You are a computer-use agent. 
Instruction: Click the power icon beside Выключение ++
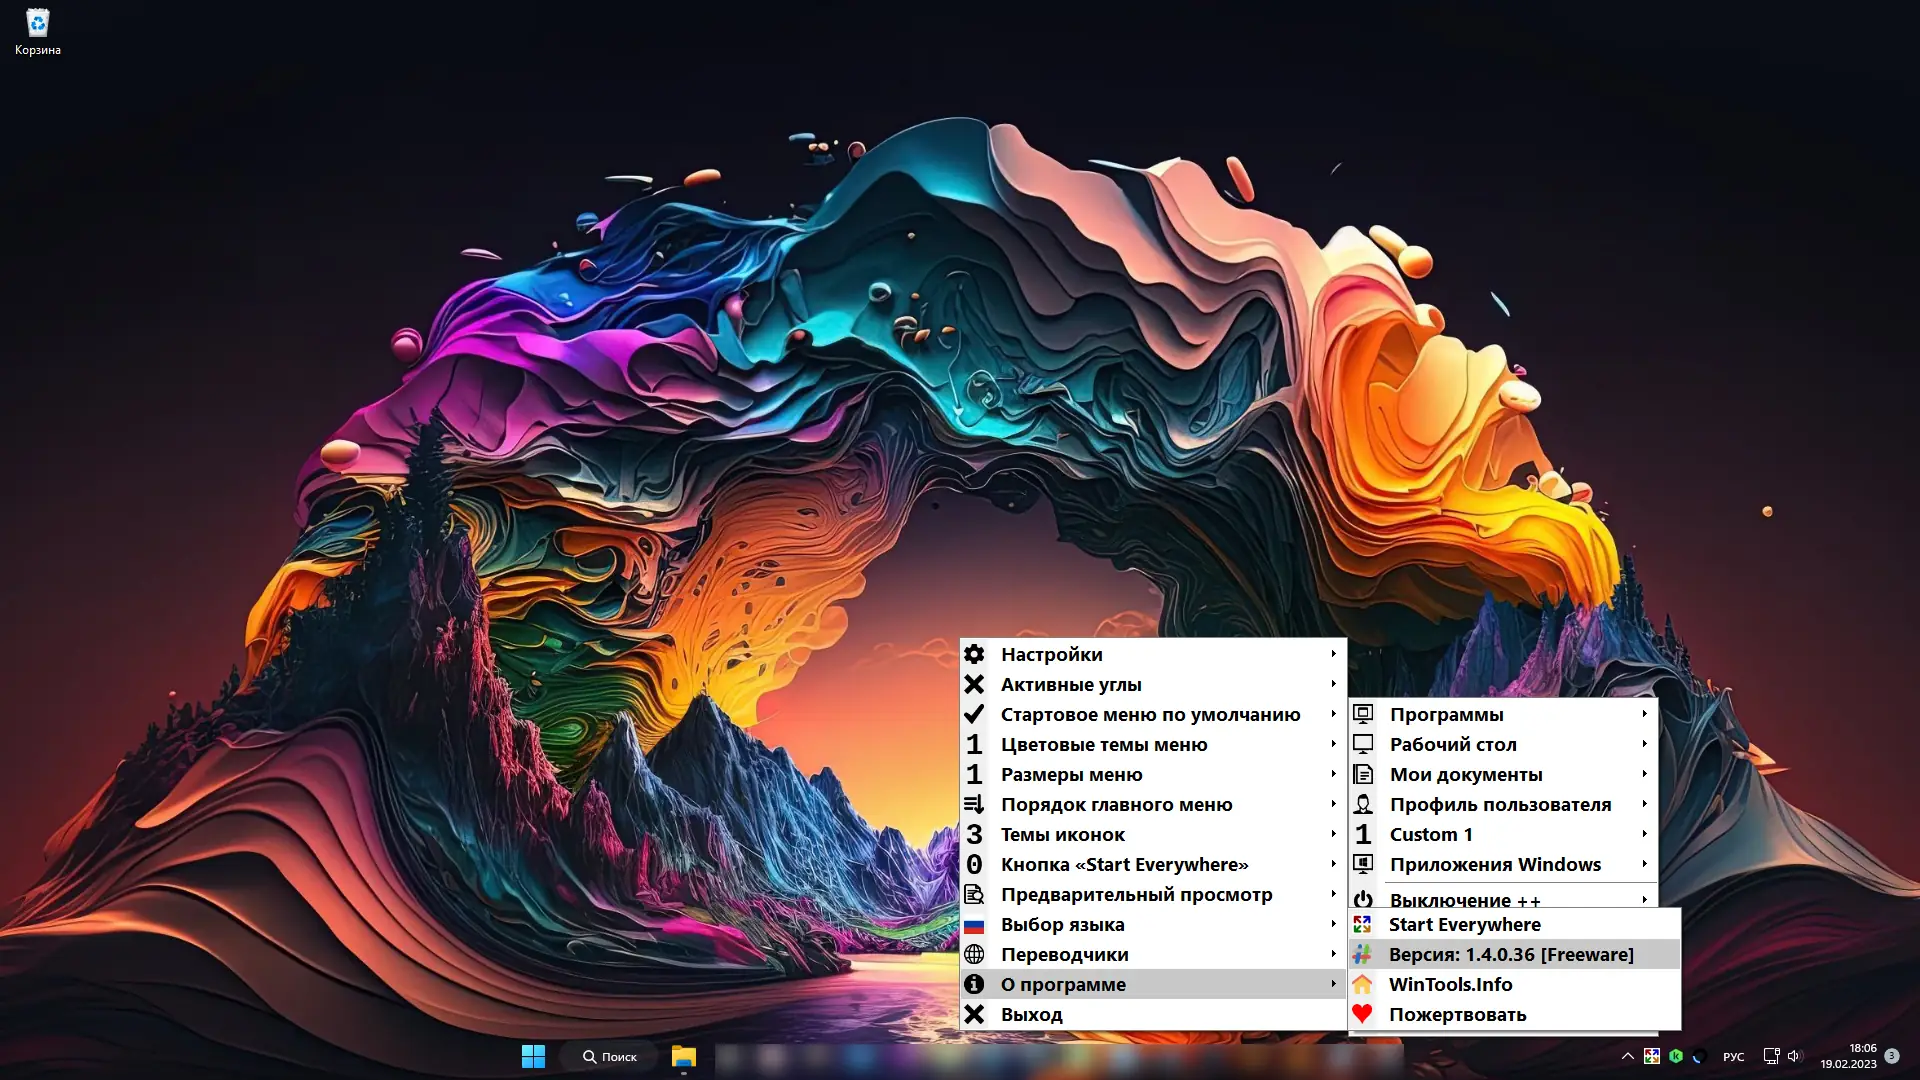point(1362,898)
